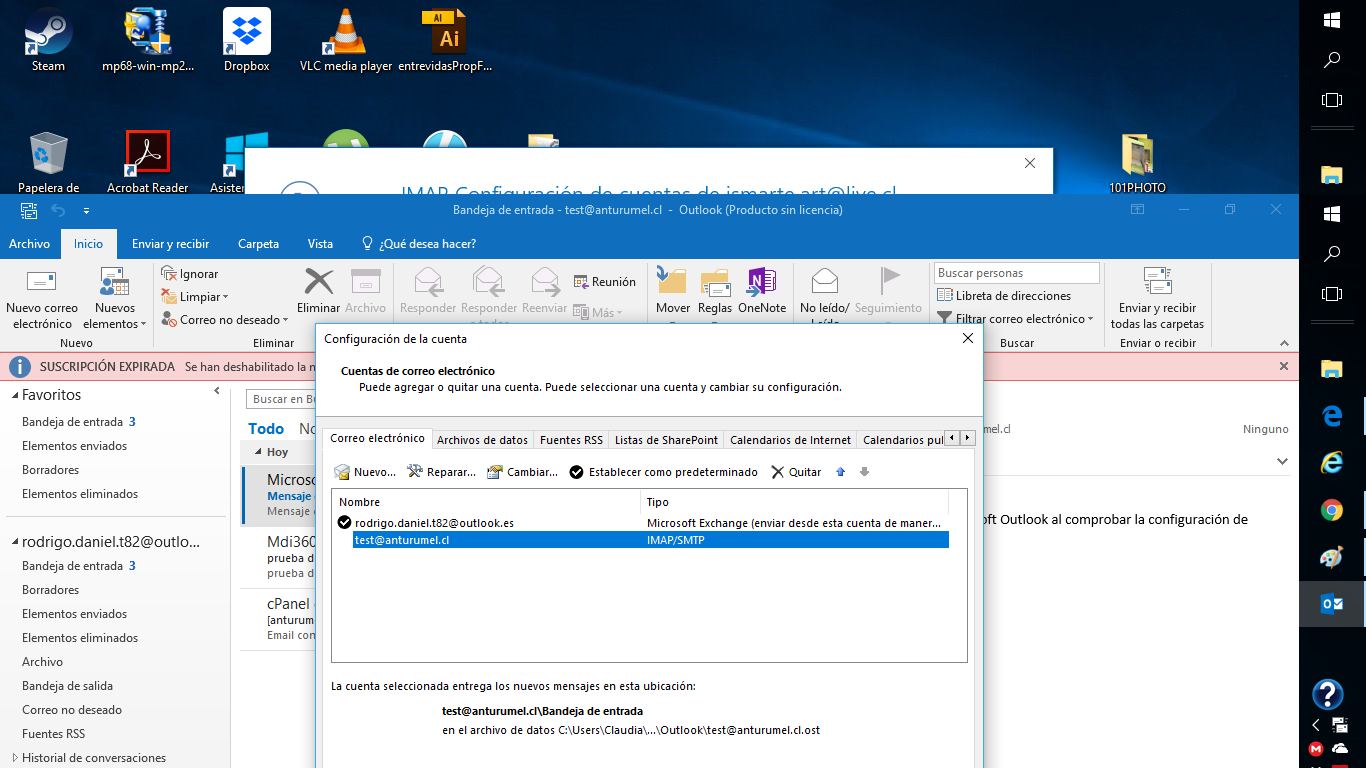Click the ¿Qué desea hacer? search box
Viewport: 1366px width, 768px height.
click(x=418, y=244)
